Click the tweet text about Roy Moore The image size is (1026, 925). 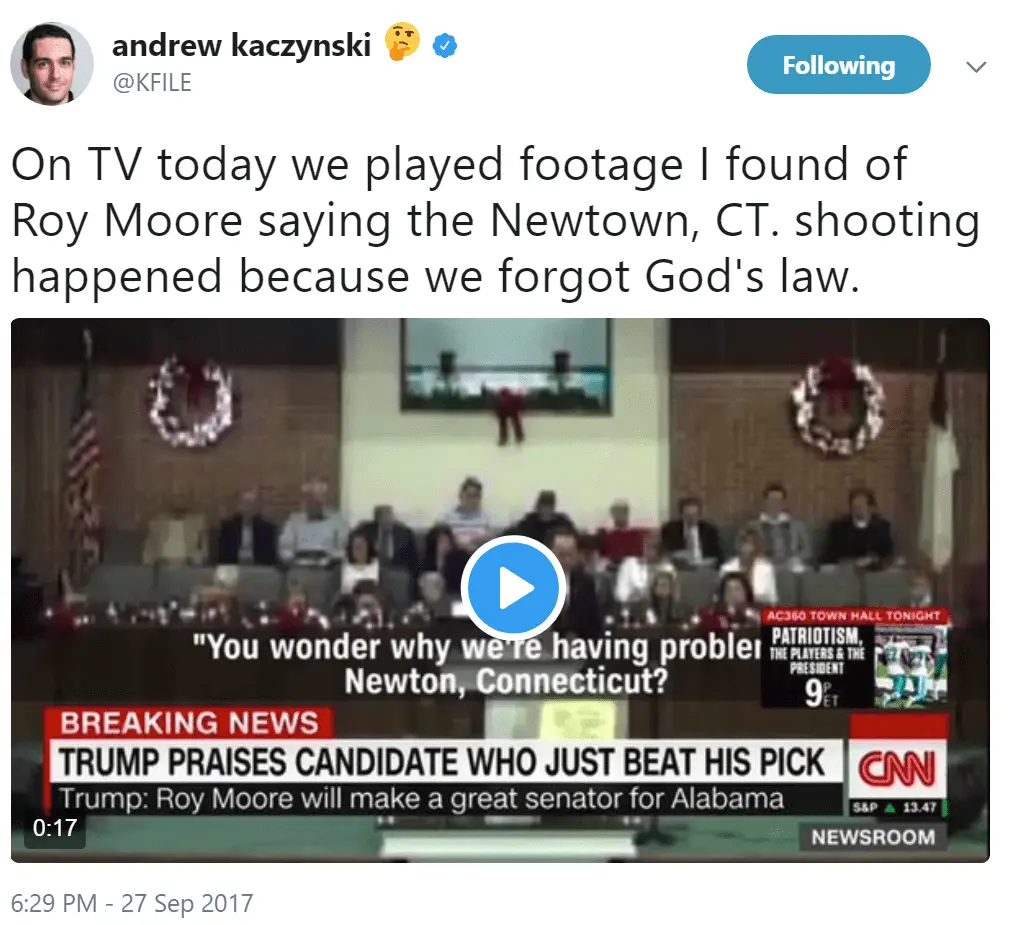coord(495,220)
